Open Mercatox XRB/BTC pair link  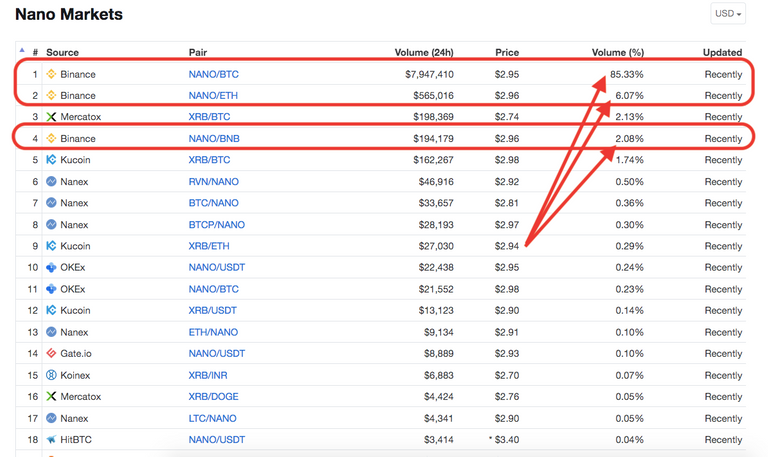point(209,117)
